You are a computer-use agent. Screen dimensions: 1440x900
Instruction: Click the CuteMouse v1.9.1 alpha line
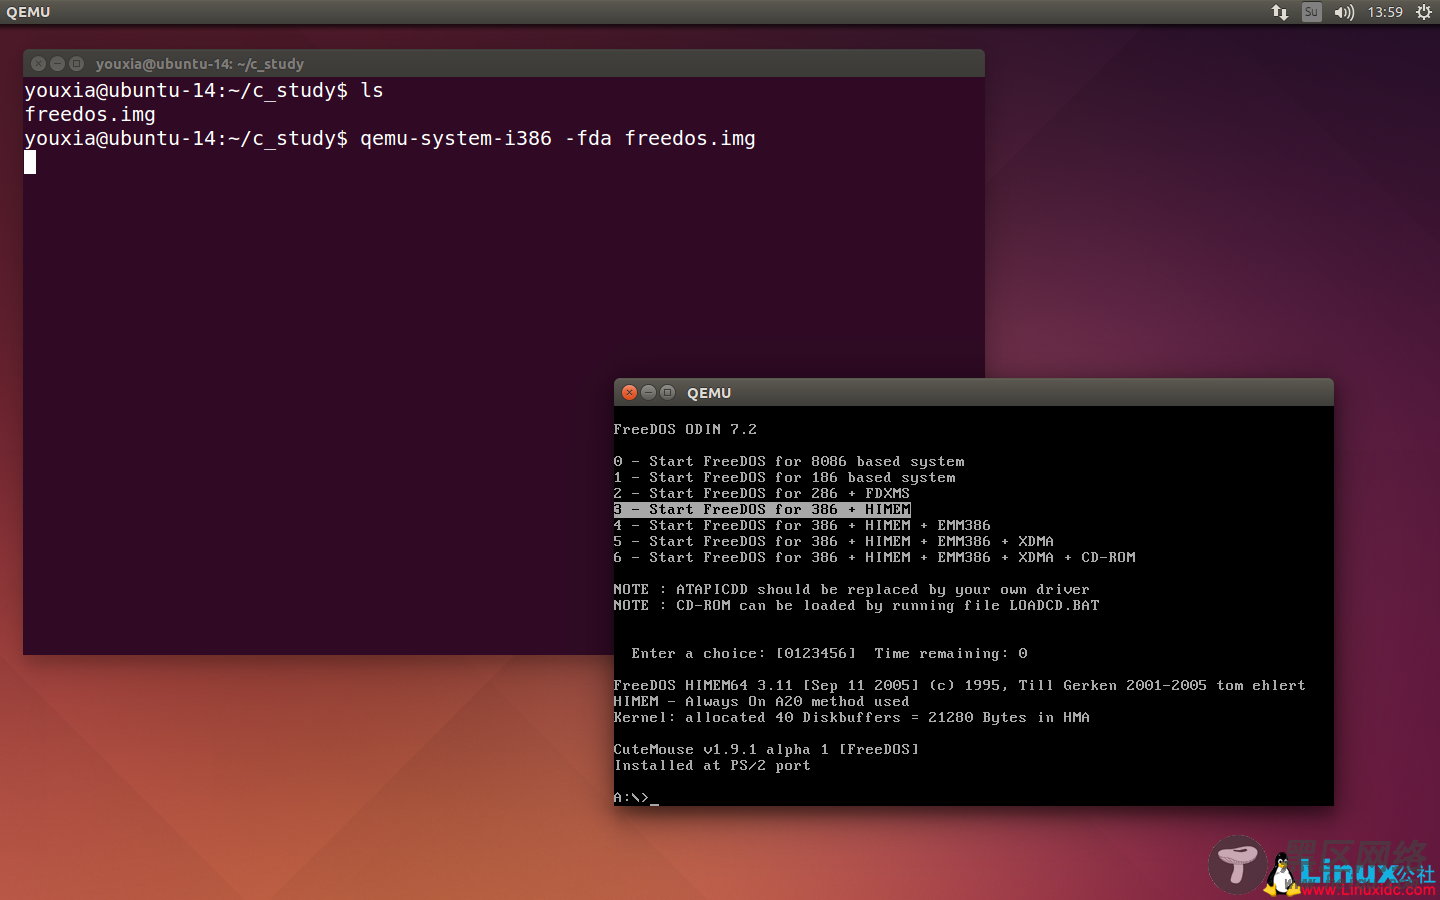point(766,749)
